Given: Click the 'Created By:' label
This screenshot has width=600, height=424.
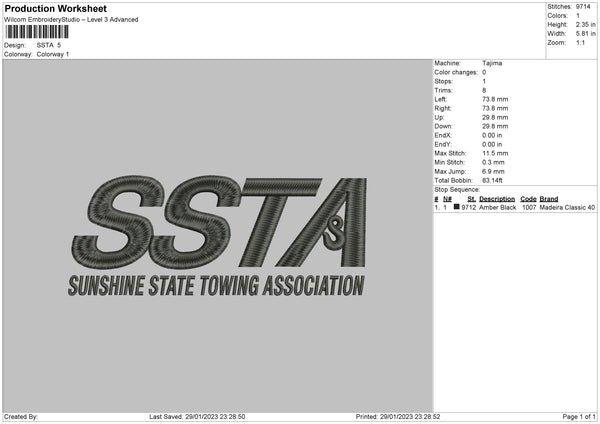Looking at the screenshot, I should 21,417.
